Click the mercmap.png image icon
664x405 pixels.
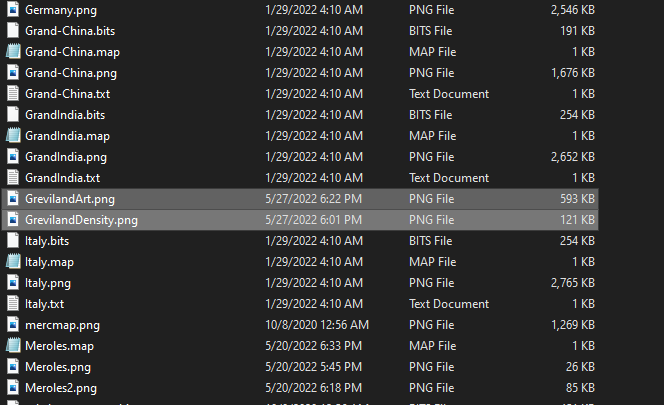13,324
